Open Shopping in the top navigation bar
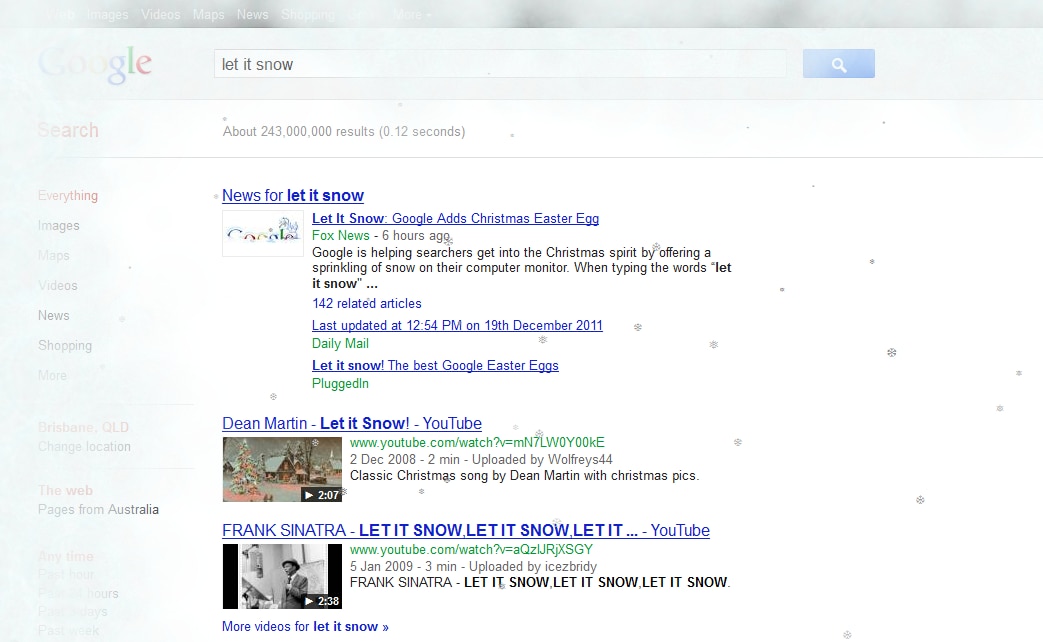This screenshot has height=642, width=1043. 308,15
